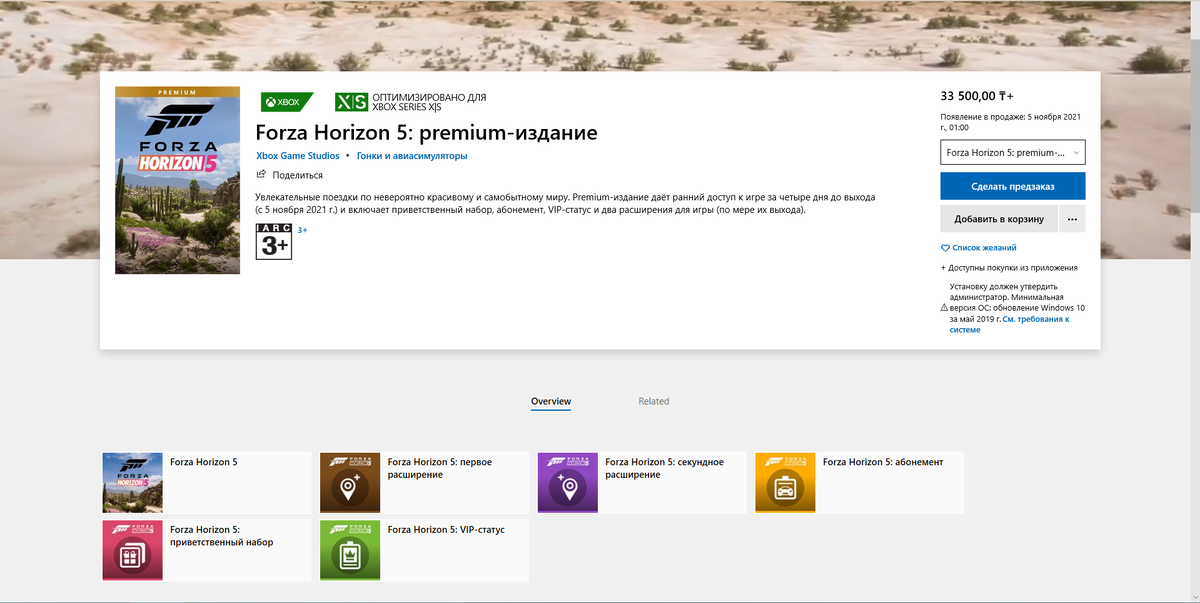1200x603 pixels.
Task: Open the Forza Horizon 5 game thumbnail
Action: click(x=131, y=481)
